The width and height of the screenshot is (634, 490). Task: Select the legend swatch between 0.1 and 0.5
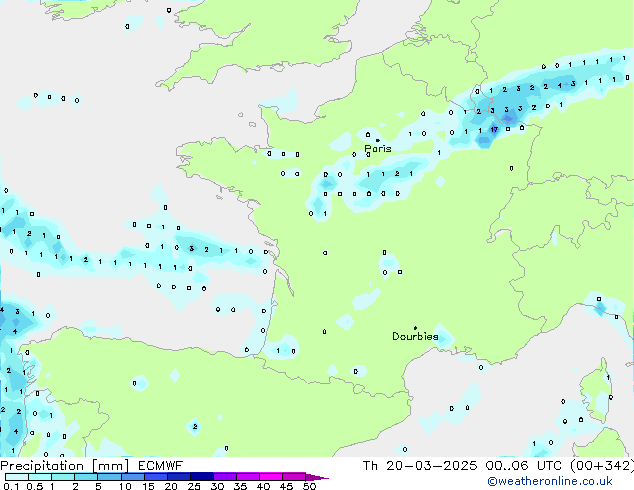17,477
